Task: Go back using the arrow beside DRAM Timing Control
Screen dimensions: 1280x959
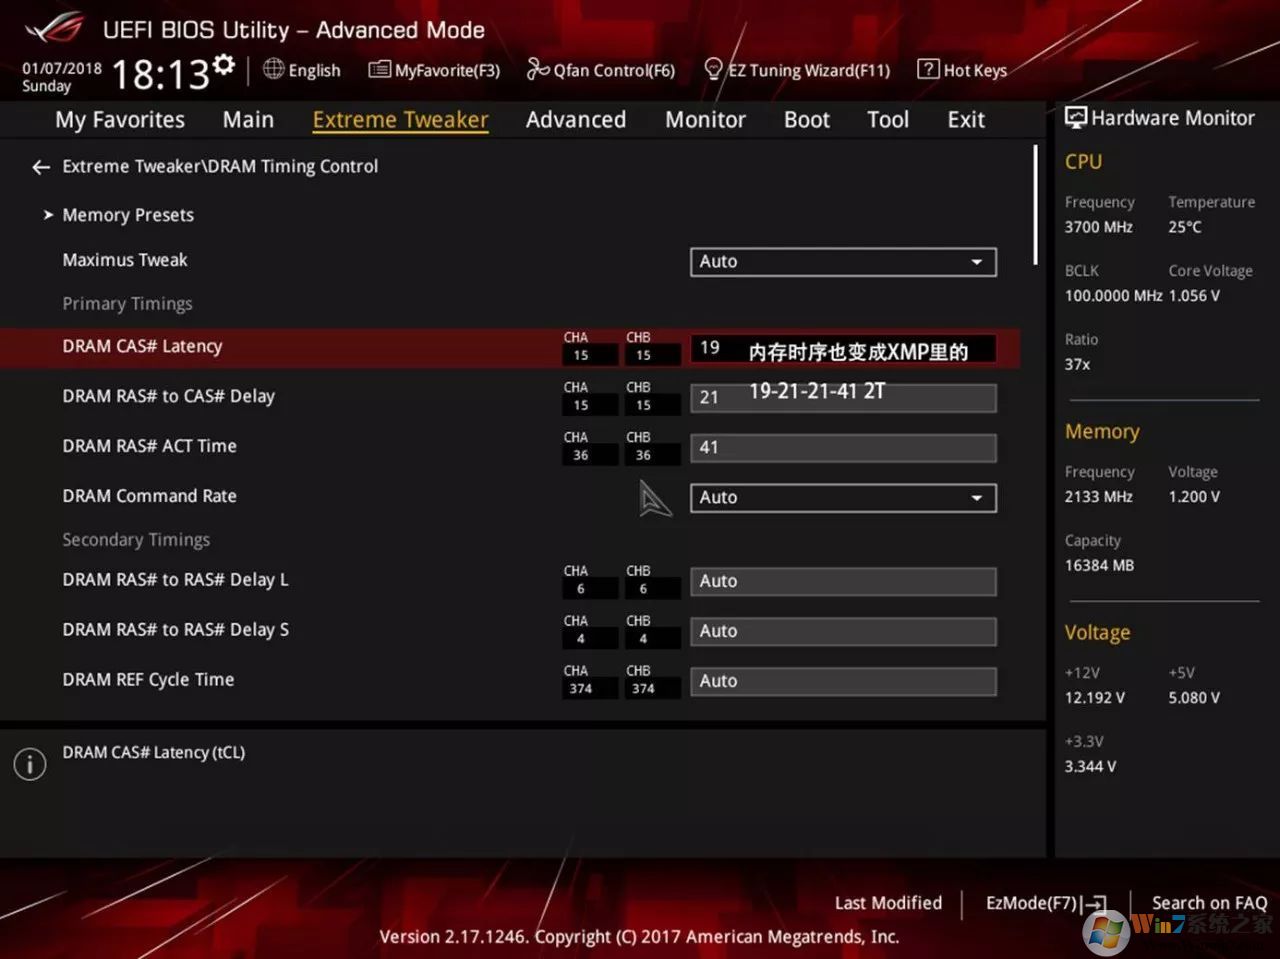Action: tap(40, 166)
